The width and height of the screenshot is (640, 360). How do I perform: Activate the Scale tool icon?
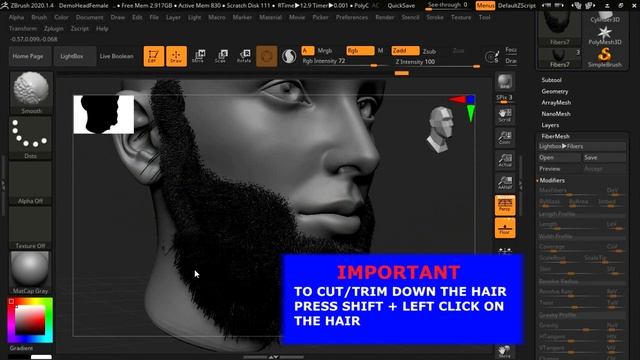tap(221, 56)
